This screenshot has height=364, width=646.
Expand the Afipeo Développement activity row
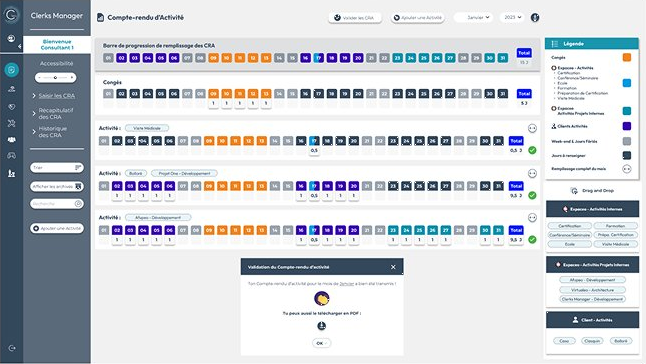532,217
